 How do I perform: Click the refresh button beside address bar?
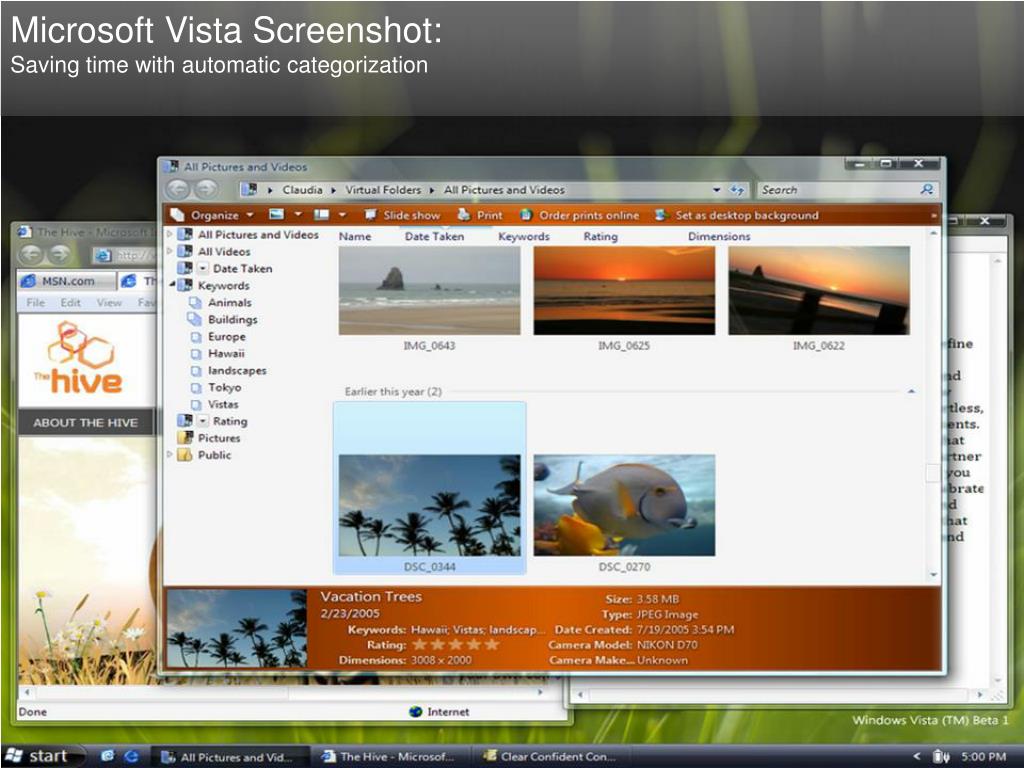(x=737, y=190)
